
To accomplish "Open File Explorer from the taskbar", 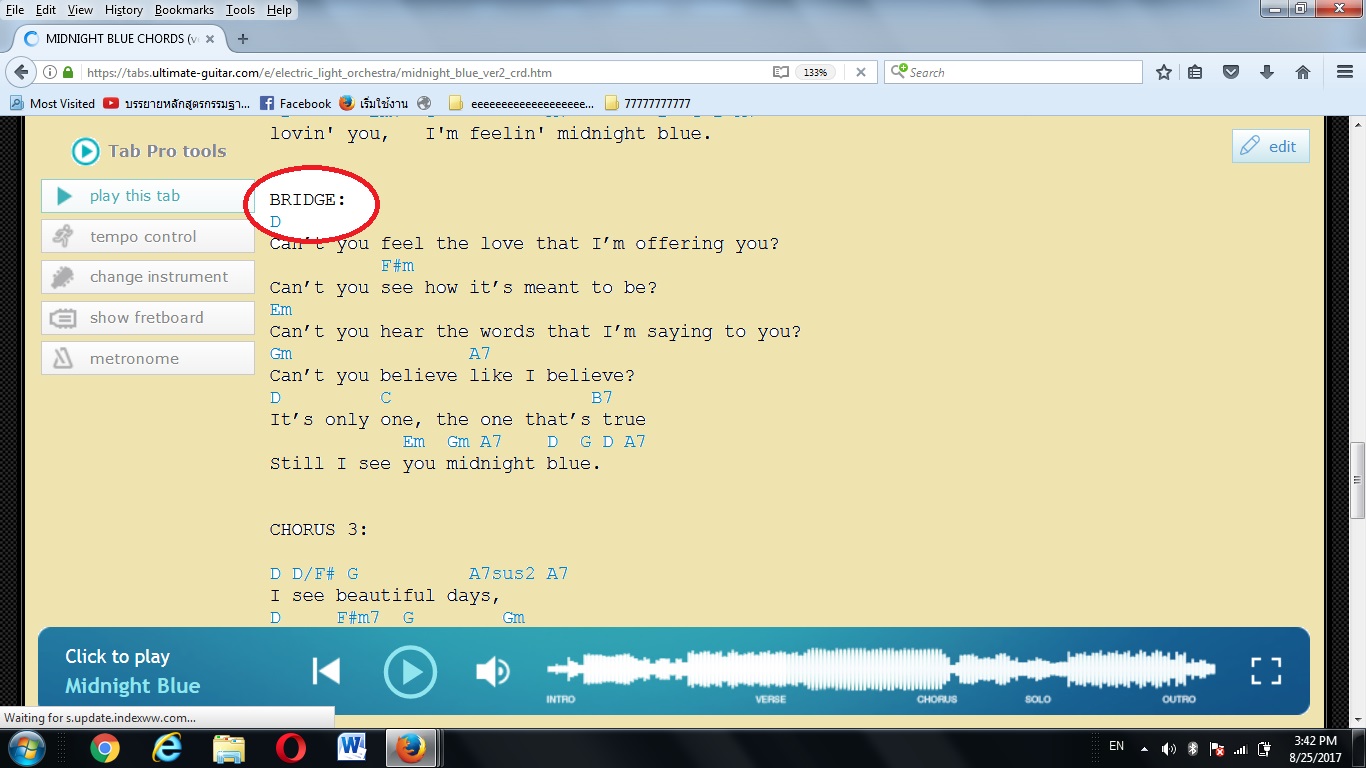I will [228, 748].
